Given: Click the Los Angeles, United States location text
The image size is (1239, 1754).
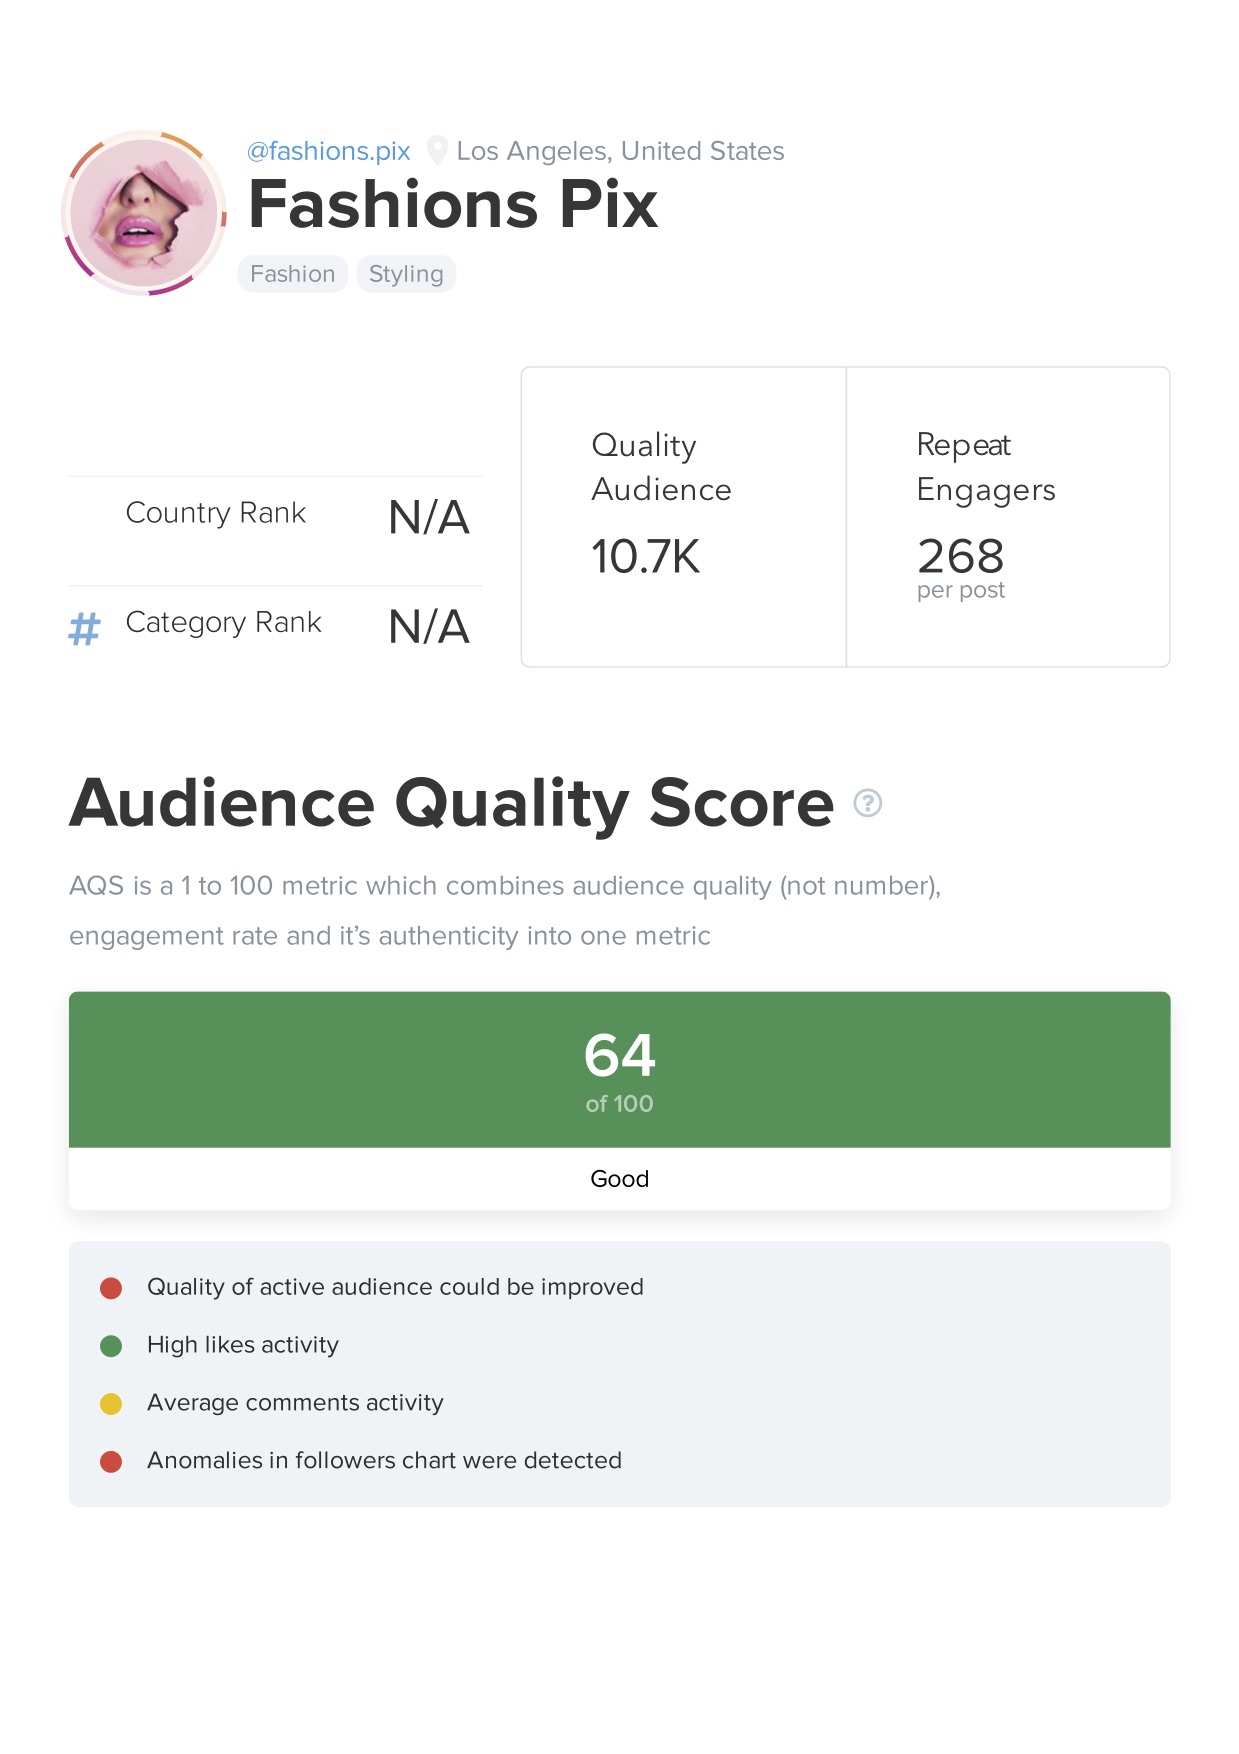Looking at the screenshot, I should (620, 151).
